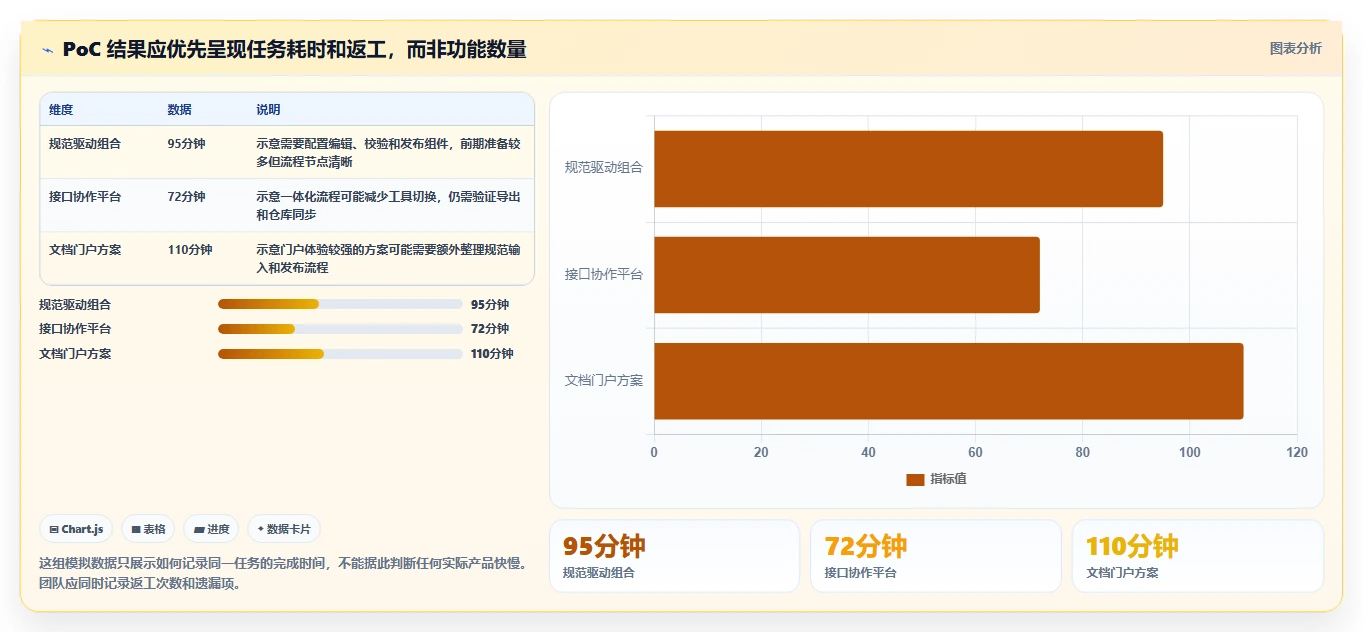Screen dimensions: 1363x632
Task: Click 文档门户方案 in the table
Action: click(85, 250)
